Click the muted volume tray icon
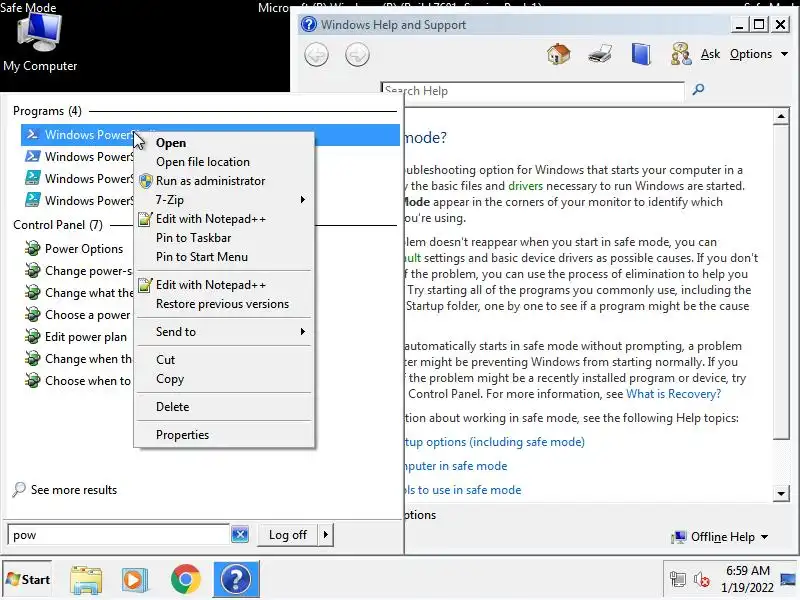Image resolution: width=800 pixels, height=600 pixels. pyautogui.click(x=702, y=580)
